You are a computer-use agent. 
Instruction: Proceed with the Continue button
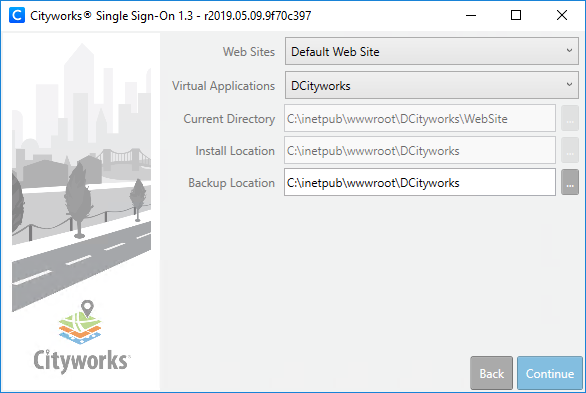tap(550, 373)
